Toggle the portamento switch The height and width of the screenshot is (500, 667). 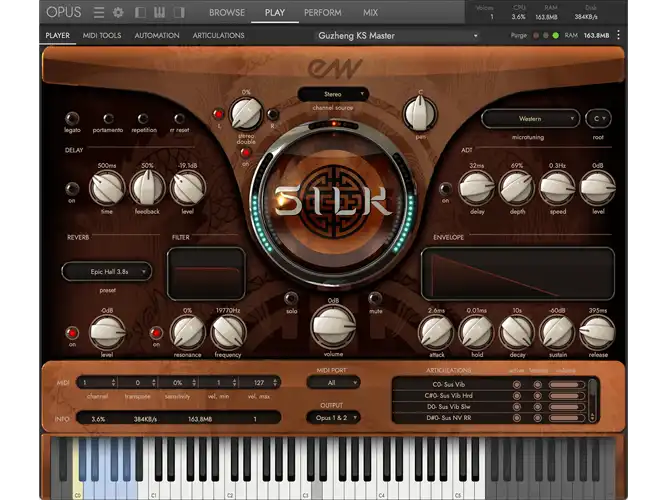pyautogui.click(x=108, y=118)
